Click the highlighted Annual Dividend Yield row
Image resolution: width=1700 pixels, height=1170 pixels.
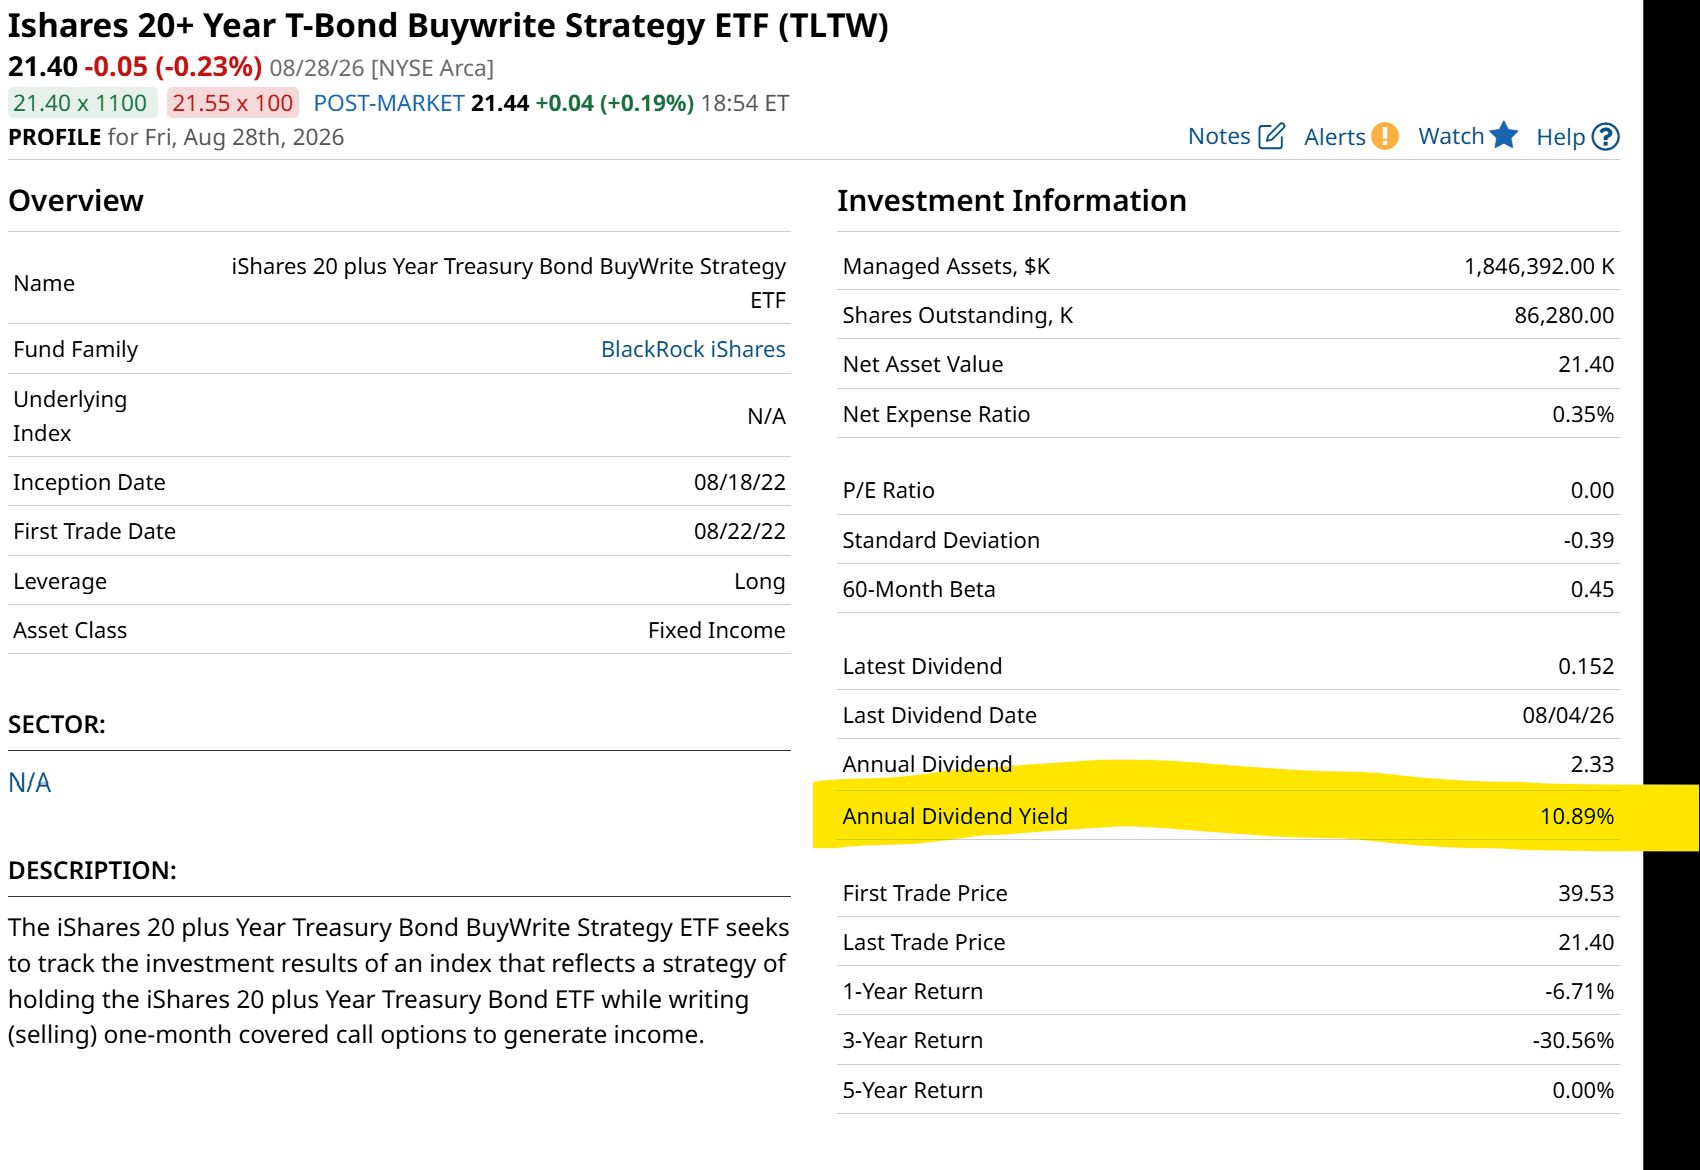click(x=1228, y=816)
